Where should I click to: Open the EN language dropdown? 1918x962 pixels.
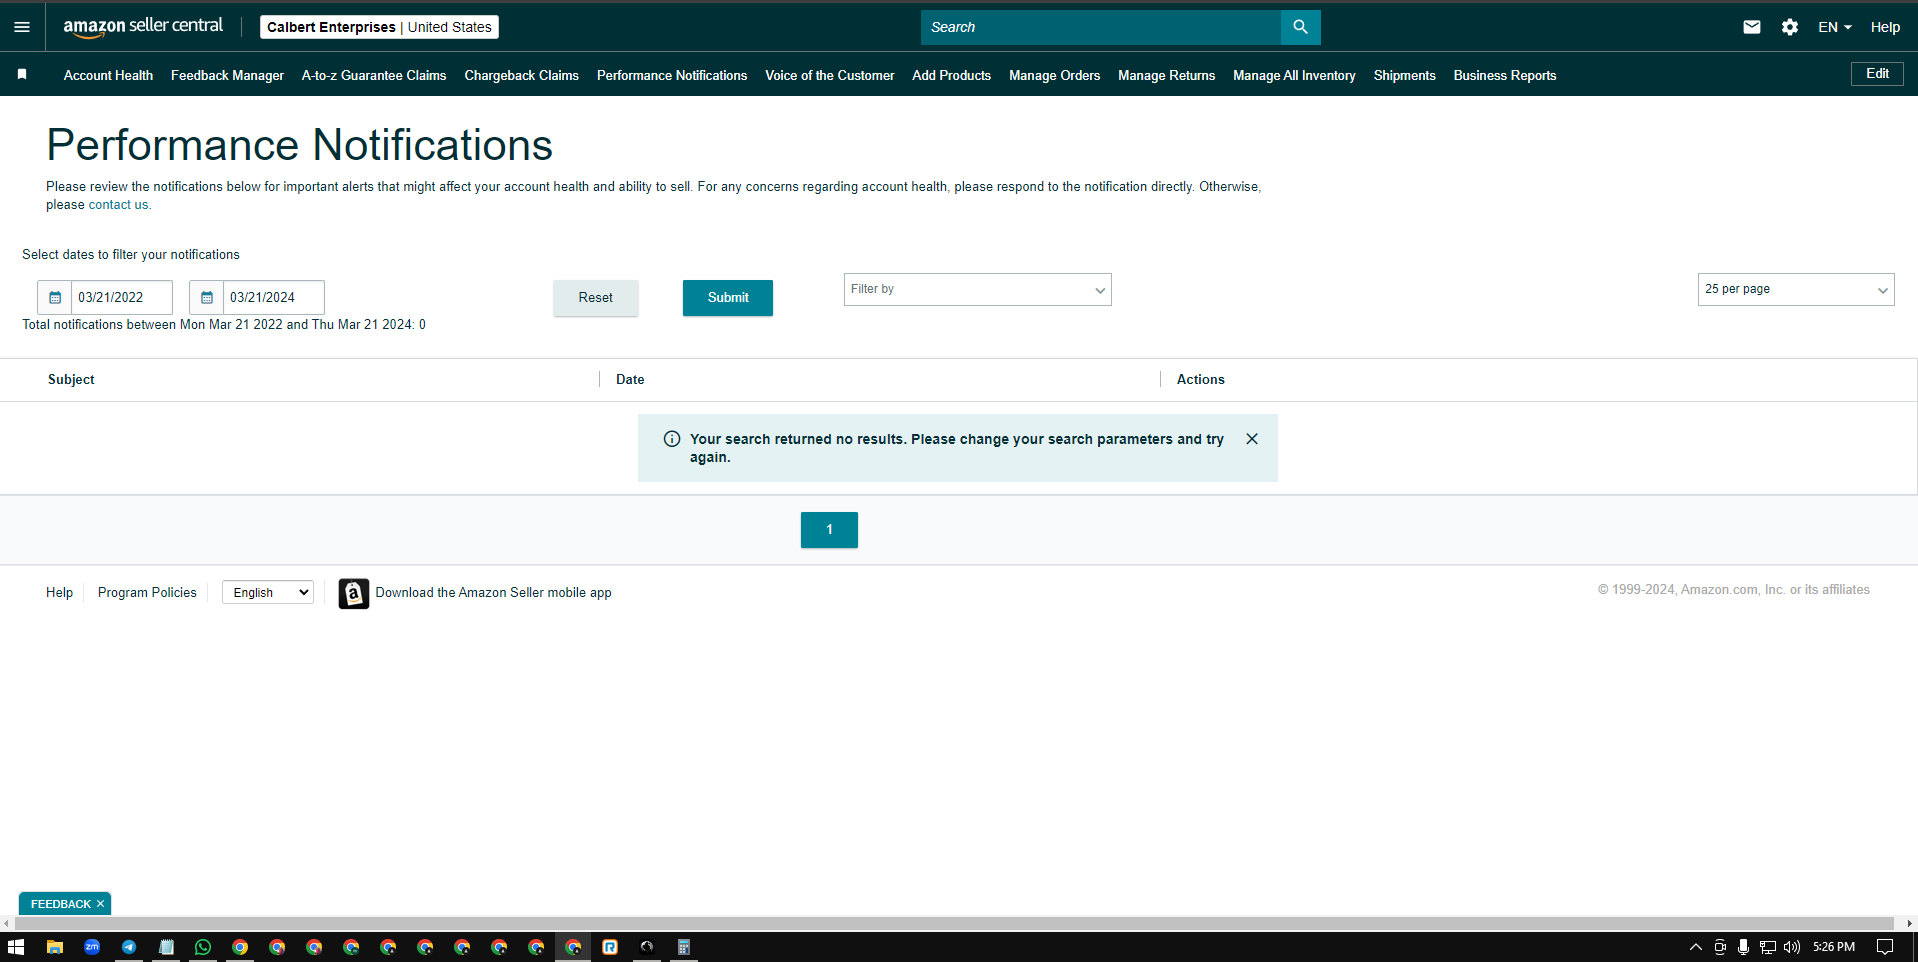[x=1834, y=27]
